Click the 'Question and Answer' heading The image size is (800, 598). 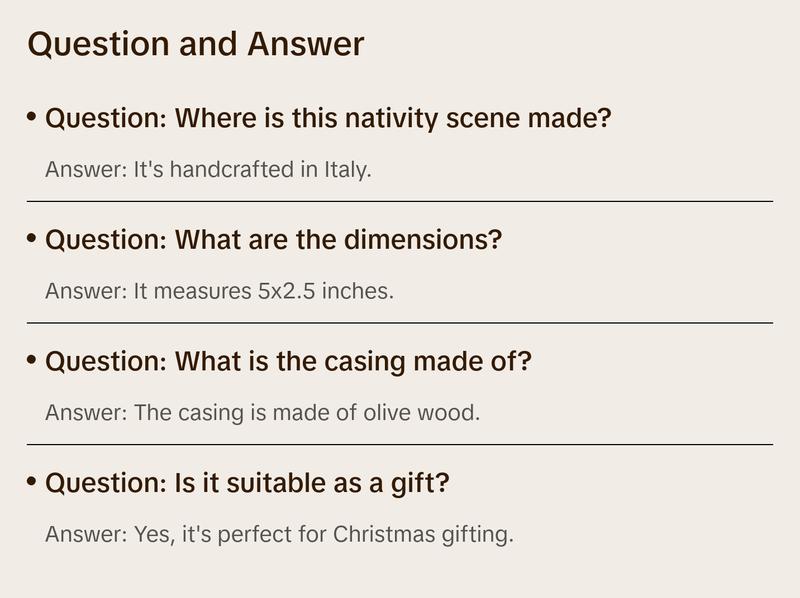coord(196,45)
